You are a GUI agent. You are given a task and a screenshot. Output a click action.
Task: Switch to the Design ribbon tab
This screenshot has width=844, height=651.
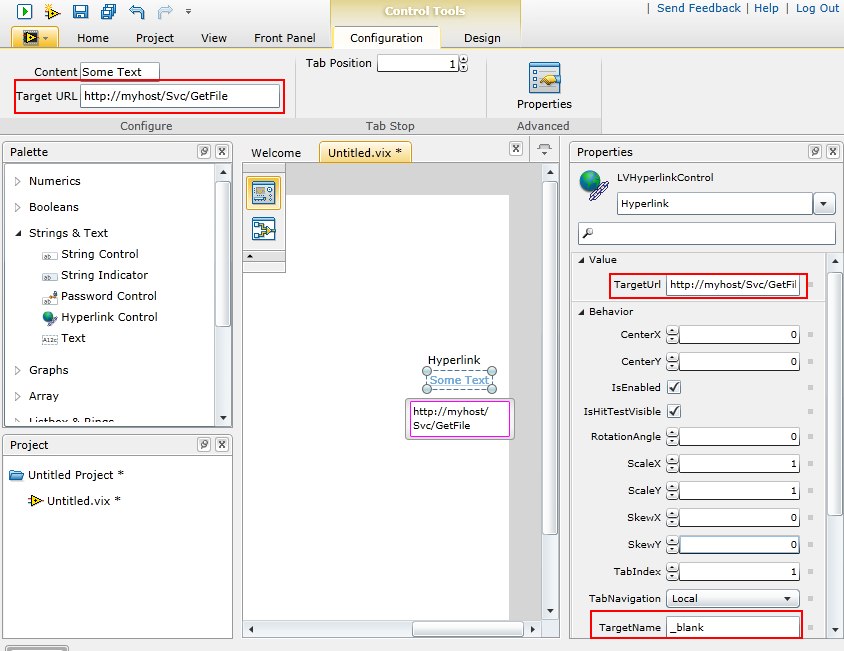(x=482, y=38)
